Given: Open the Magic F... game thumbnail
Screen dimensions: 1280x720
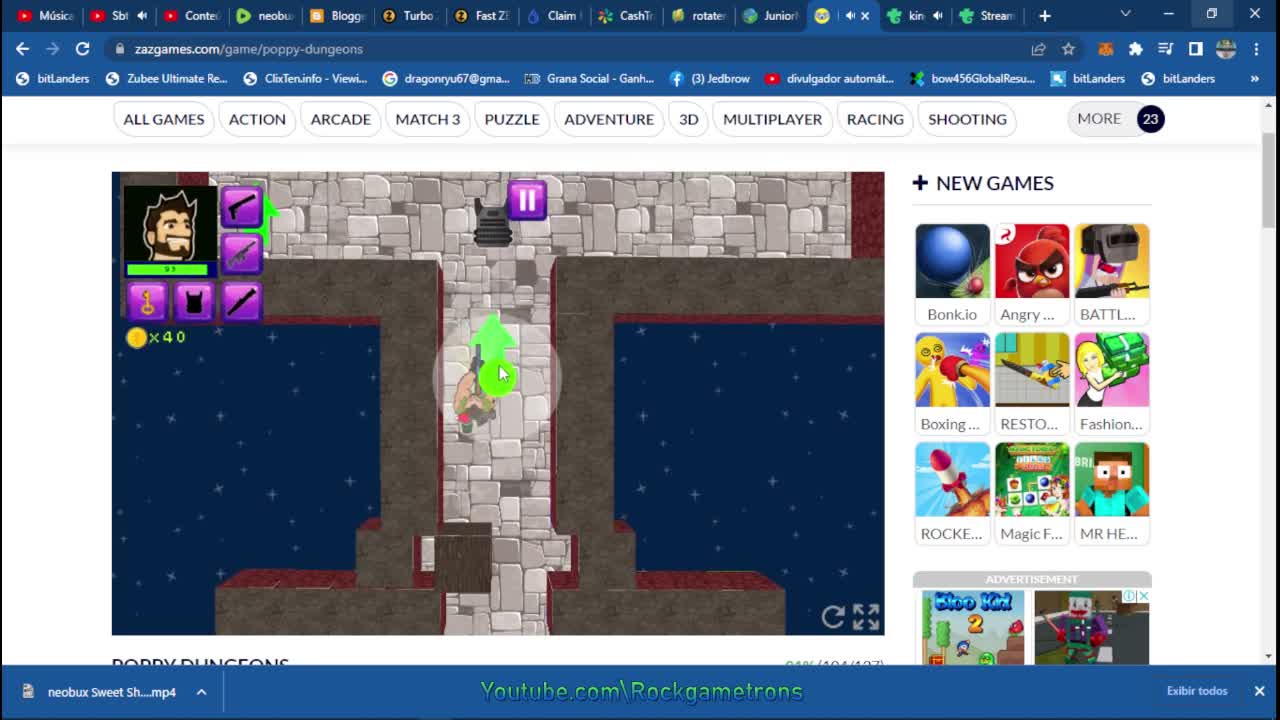Looking at the screenshot, I should pyautogui.click(x=1032, y=493).
